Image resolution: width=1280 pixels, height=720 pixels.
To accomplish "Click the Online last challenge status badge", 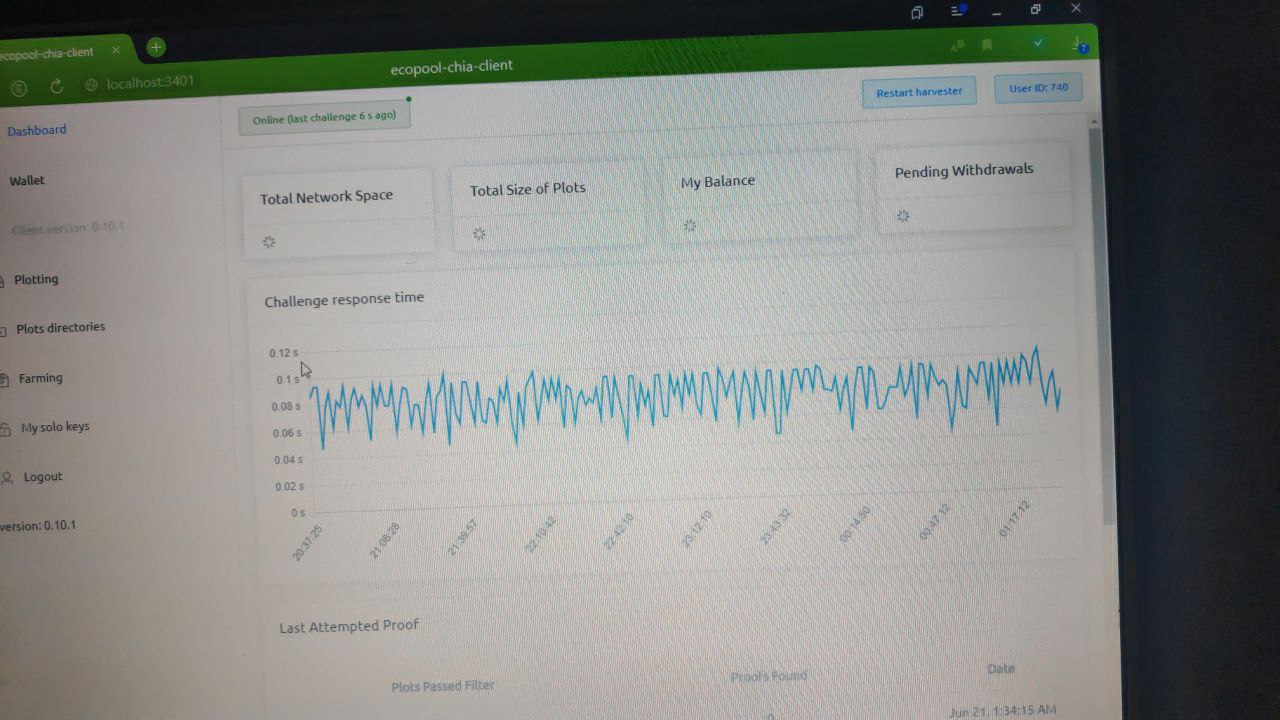I will [324, 118].
